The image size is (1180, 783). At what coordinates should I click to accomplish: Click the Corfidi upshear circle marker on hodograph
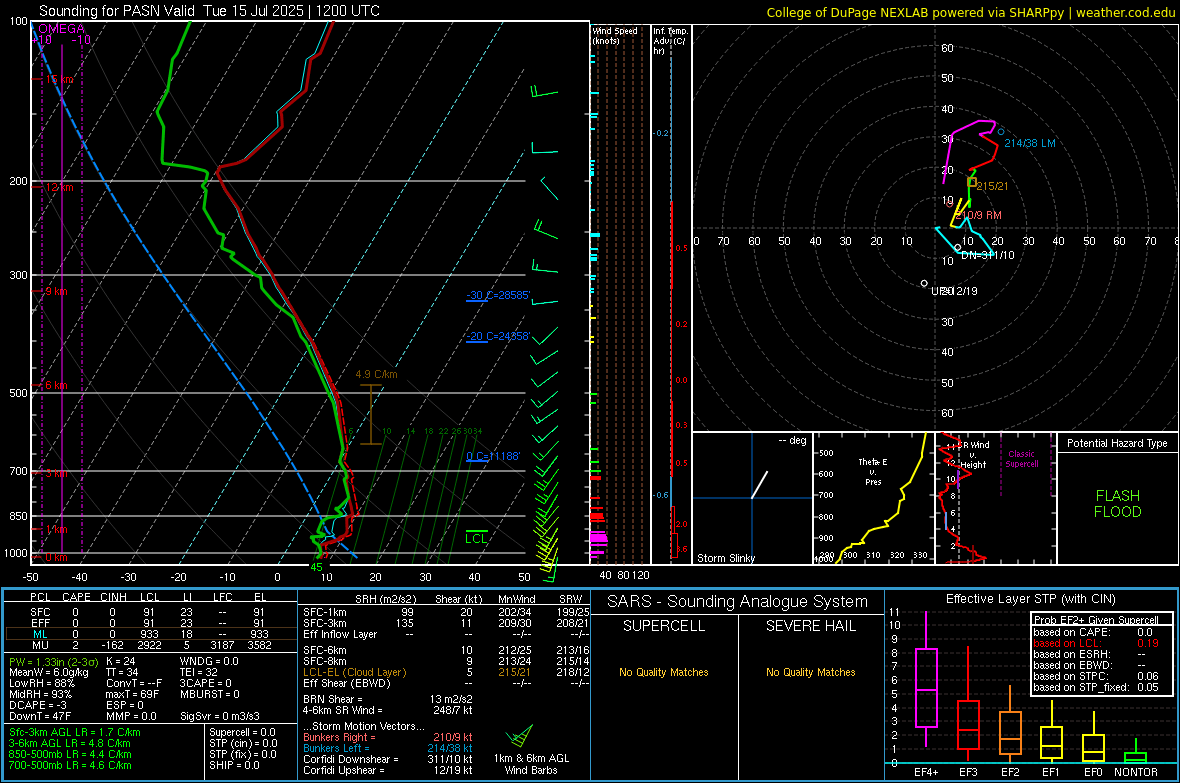(924, 283)
